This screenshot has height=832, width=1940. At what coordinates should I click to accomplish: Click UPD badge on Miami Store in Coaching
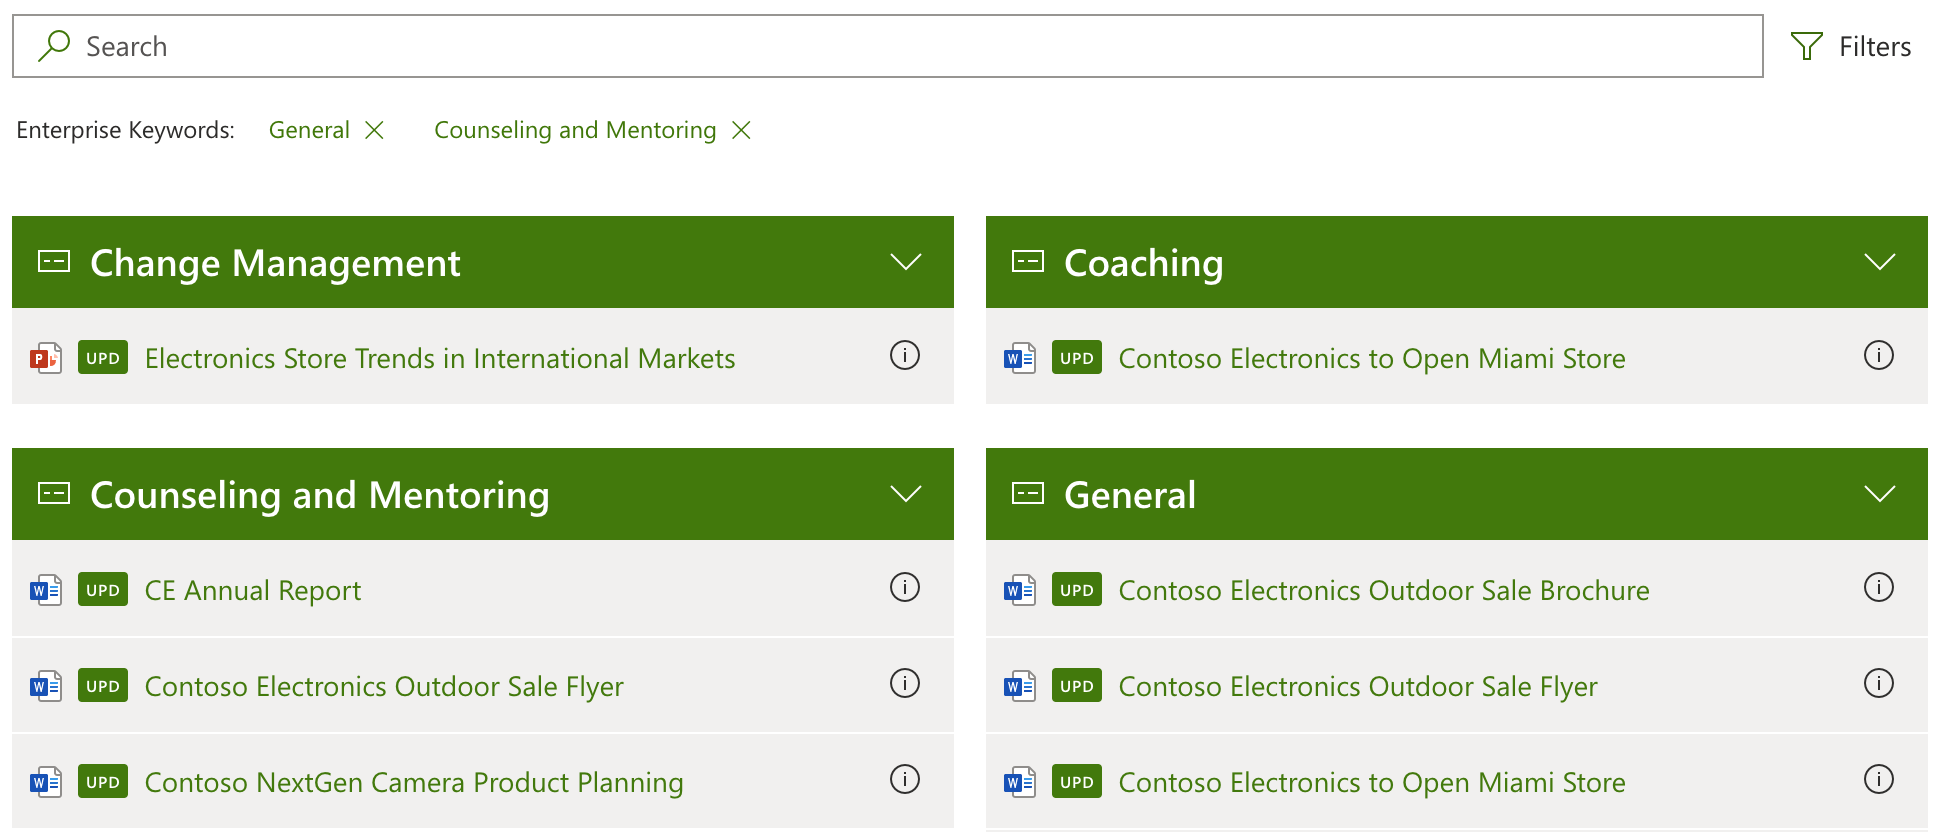tap(1077, 358)
